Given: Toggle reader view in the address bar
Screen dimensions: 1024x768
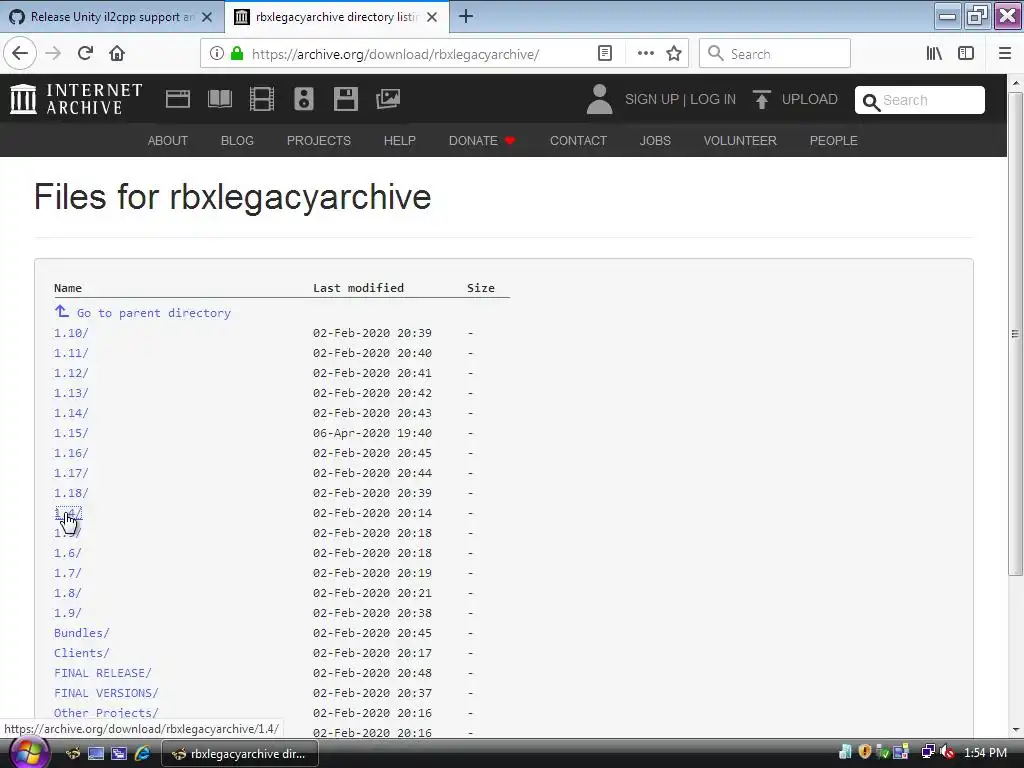Looking at the screenshot, I should (x=605, y=54).
